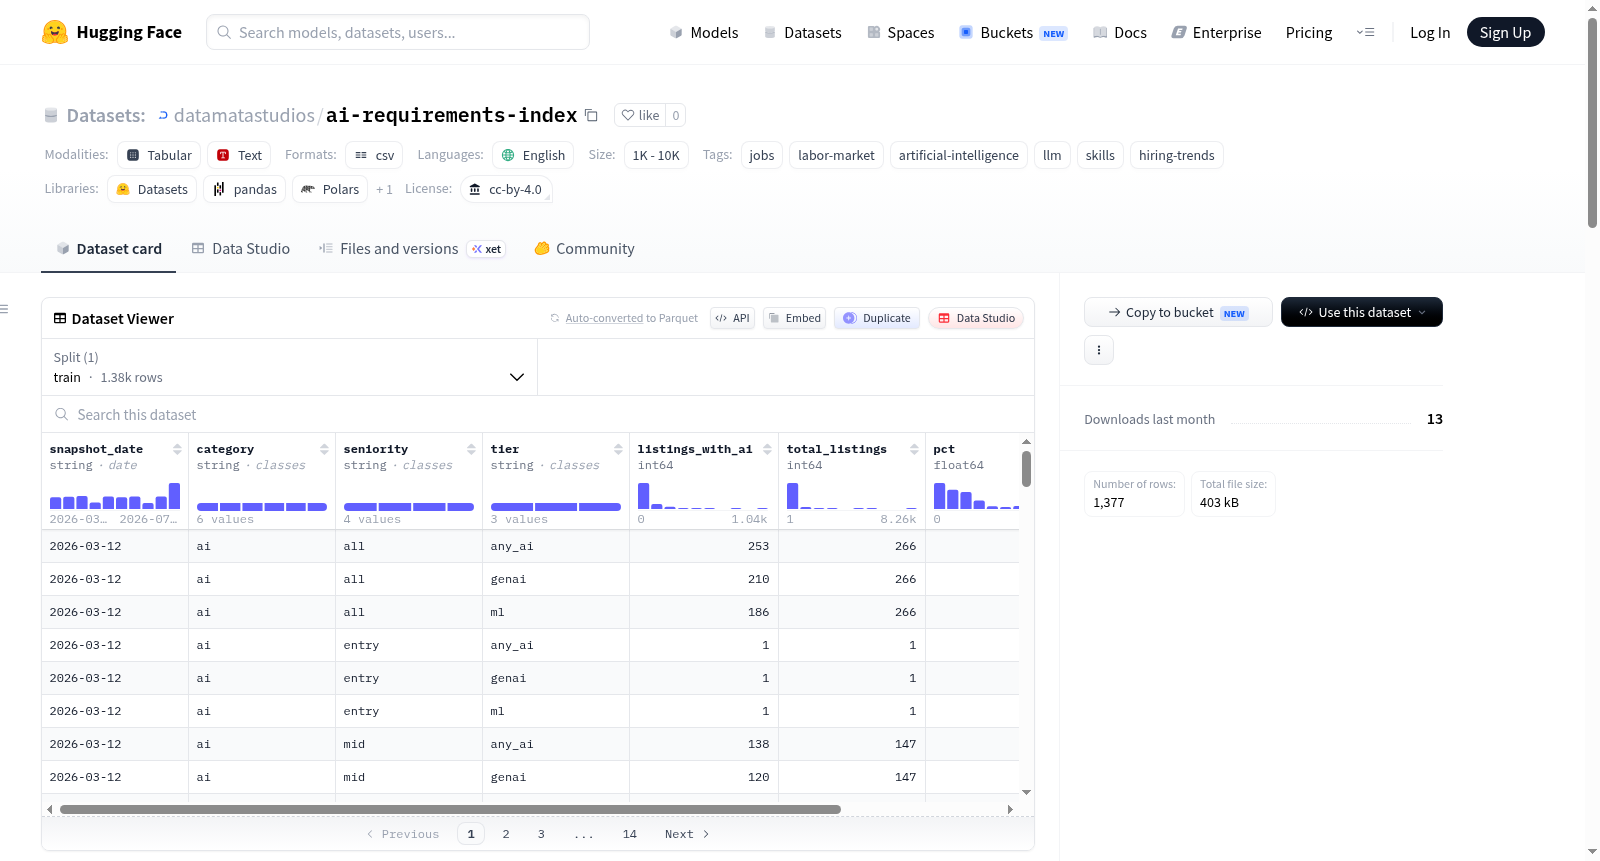Switch to the Community tab
Viewport: 1600px width, 861px height.
(x=584, y=249)
